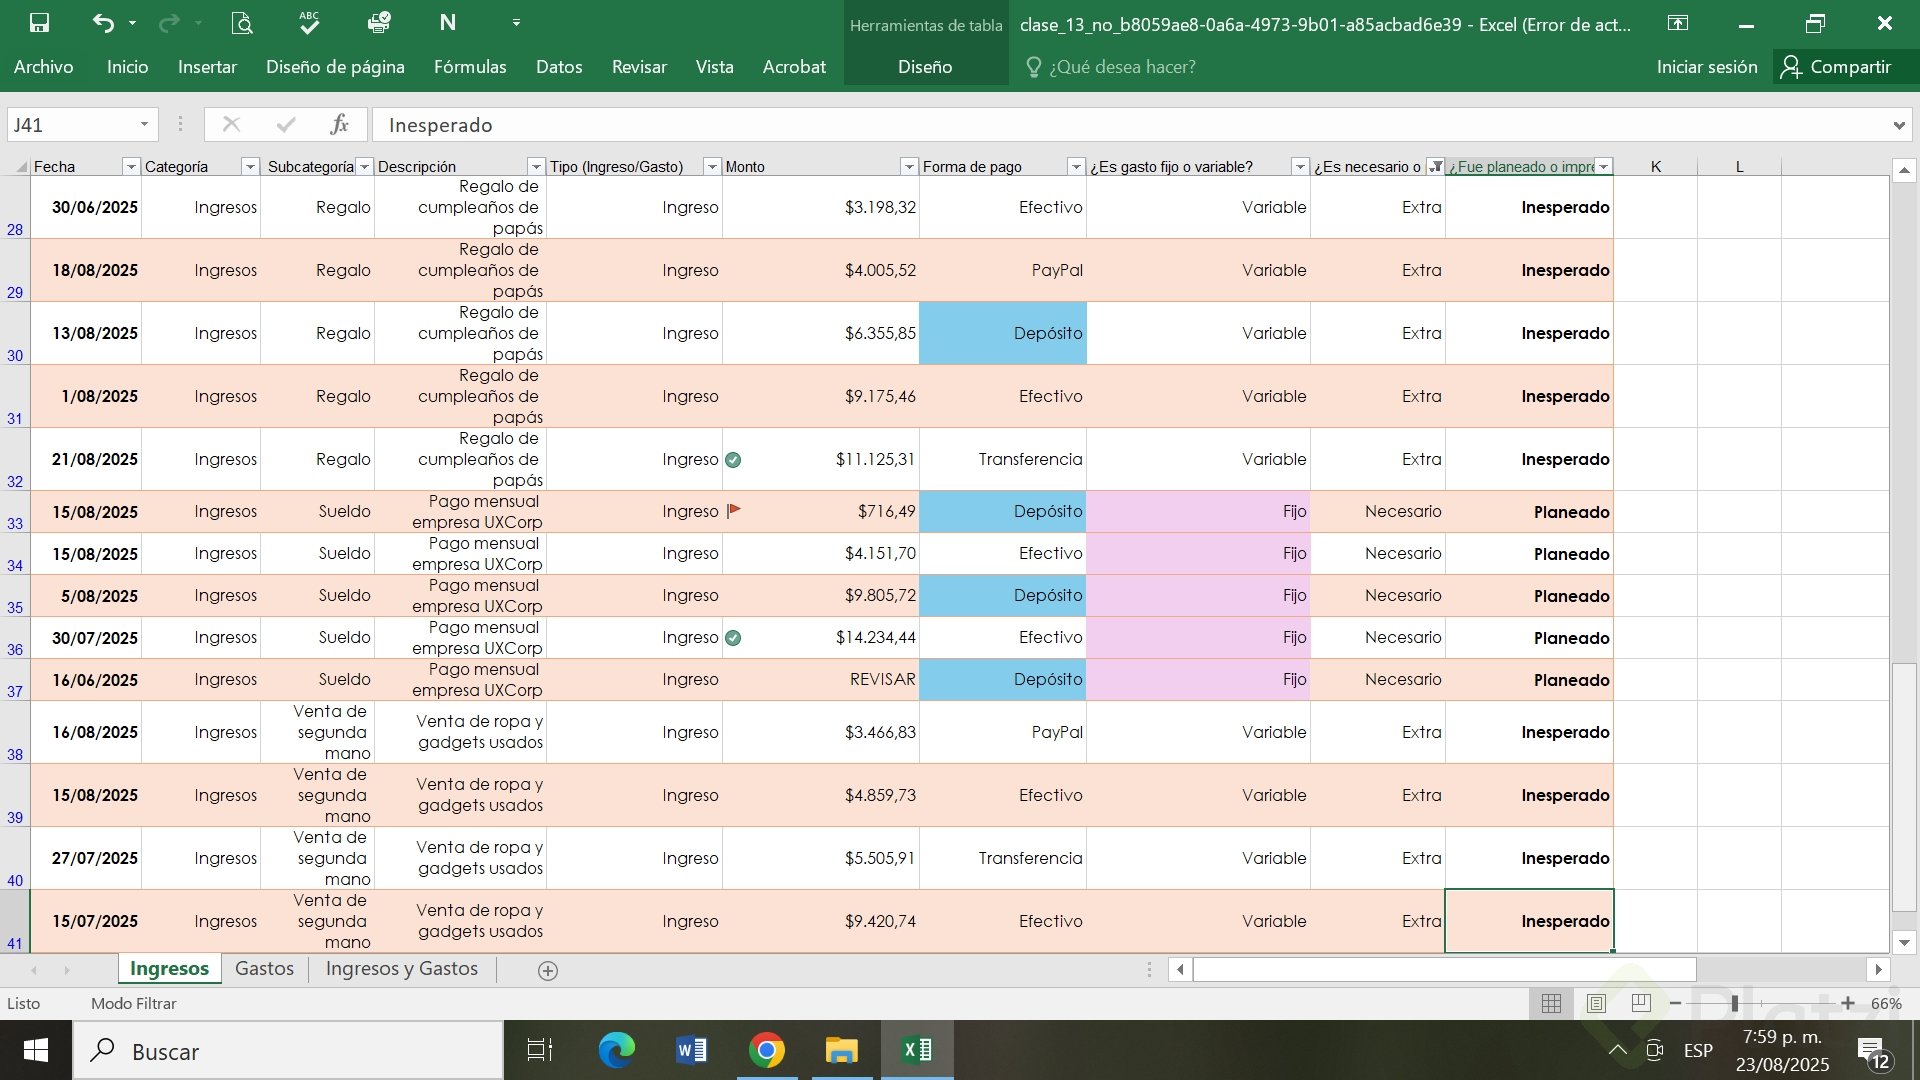Click the Save icon in quick access toolbar
The width and height of the screenshot is (1920, 1080).
pos(39,23)
